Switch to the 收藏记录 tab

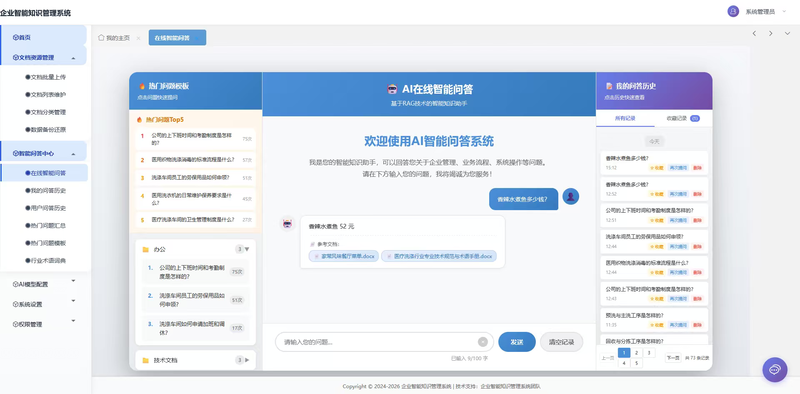tap(683, 118)
